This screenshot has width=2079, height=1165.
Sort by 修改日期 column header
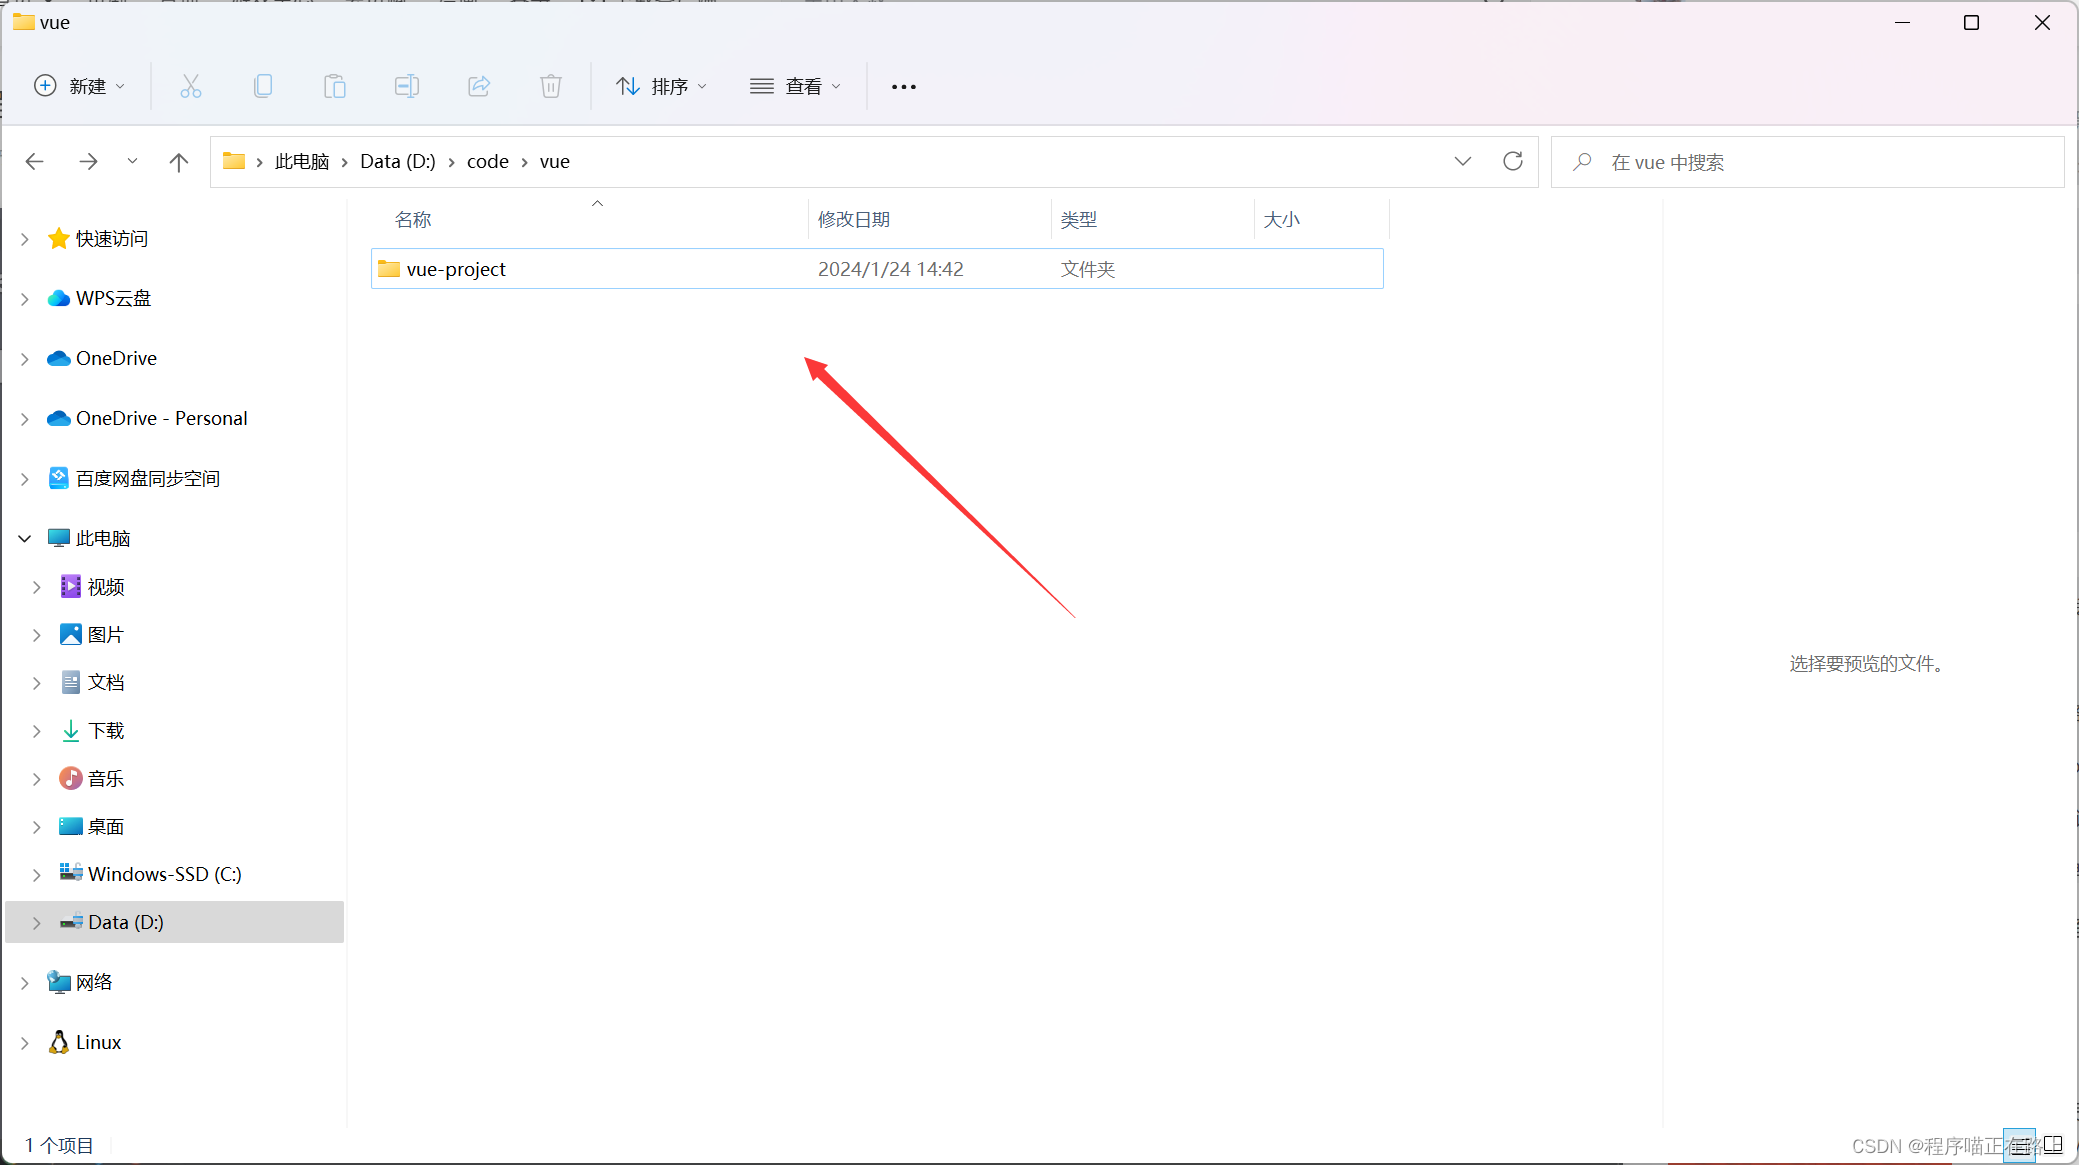tap(854, 220)
